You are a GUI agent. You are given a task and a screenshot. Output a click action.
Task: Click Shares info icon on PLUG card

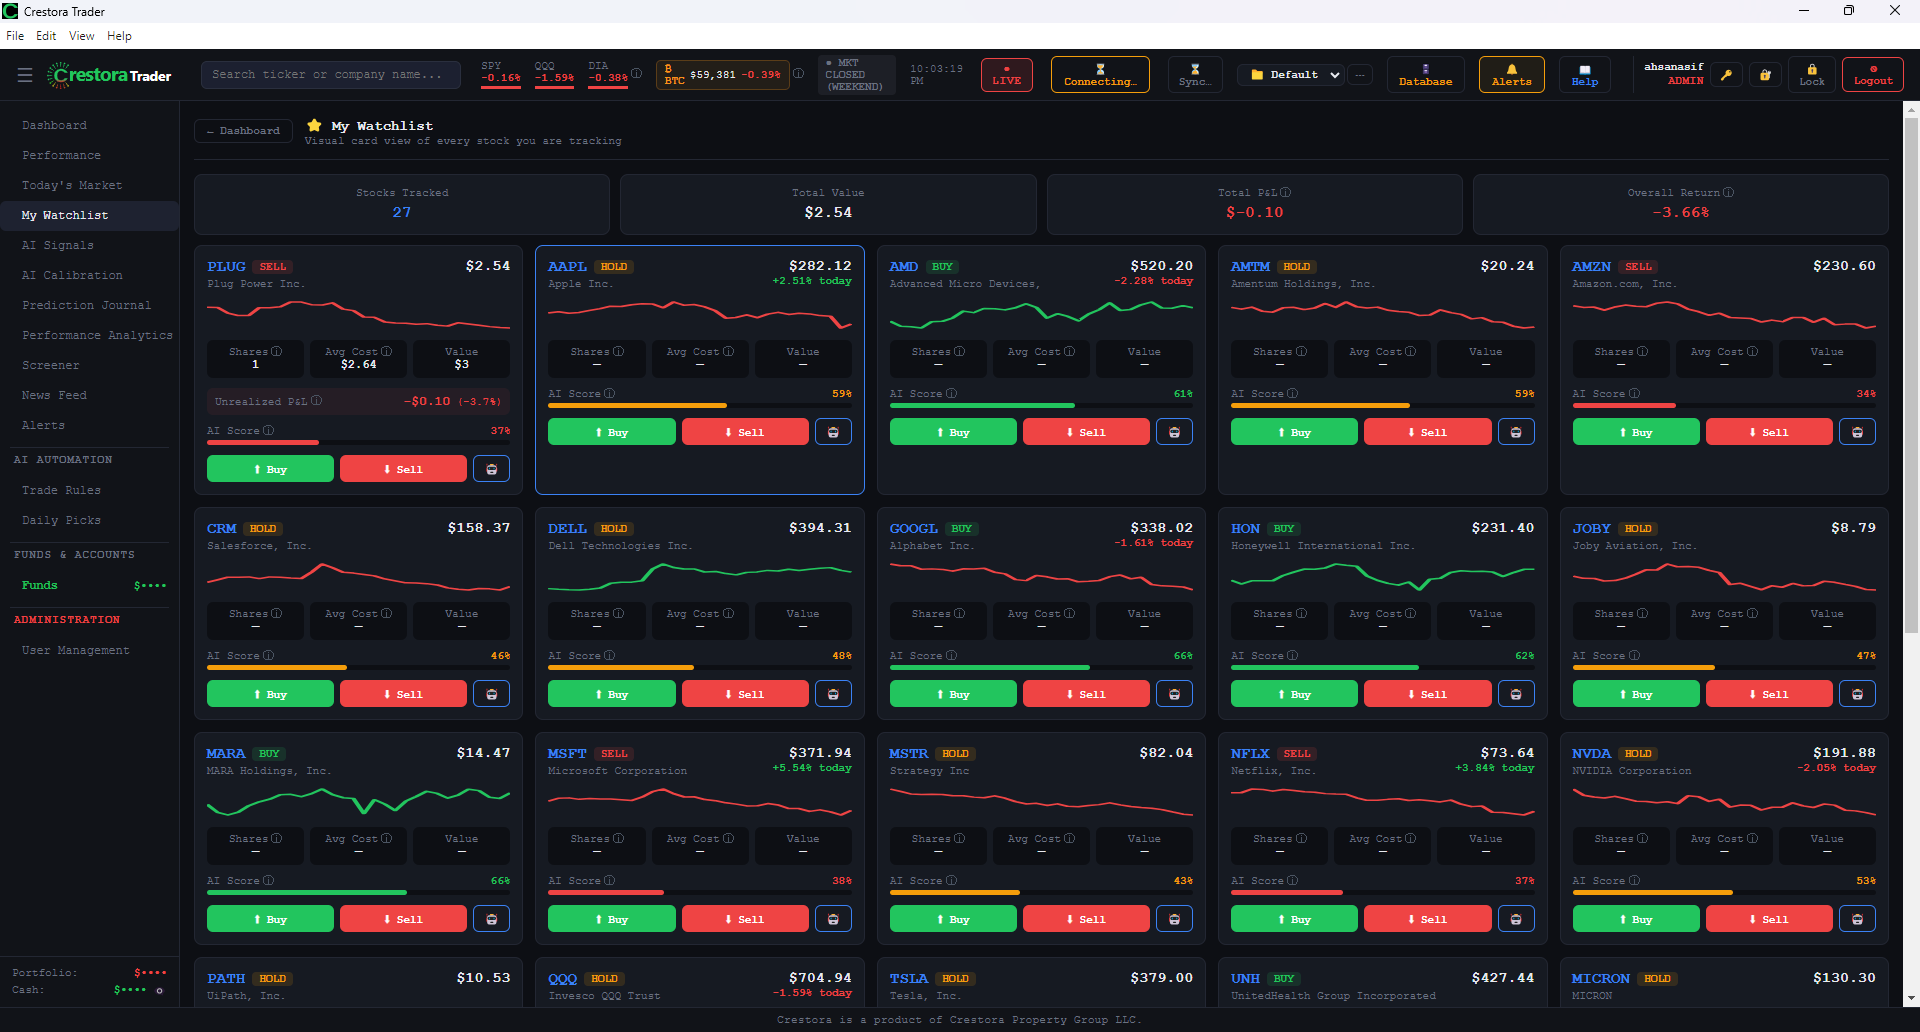(277, 352)
